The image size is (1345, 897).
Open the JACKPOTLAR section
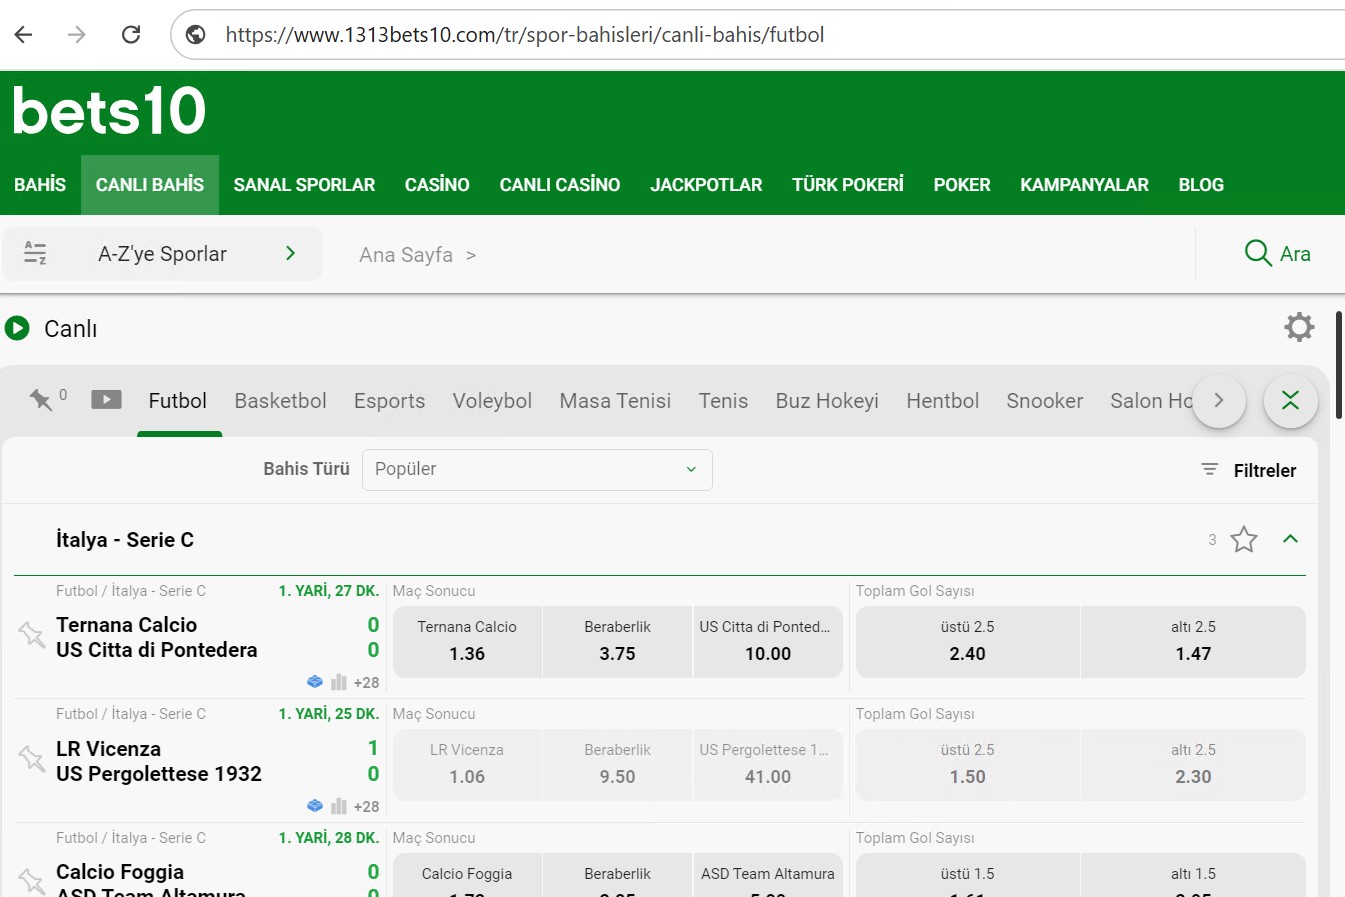(x=706, y=185)
